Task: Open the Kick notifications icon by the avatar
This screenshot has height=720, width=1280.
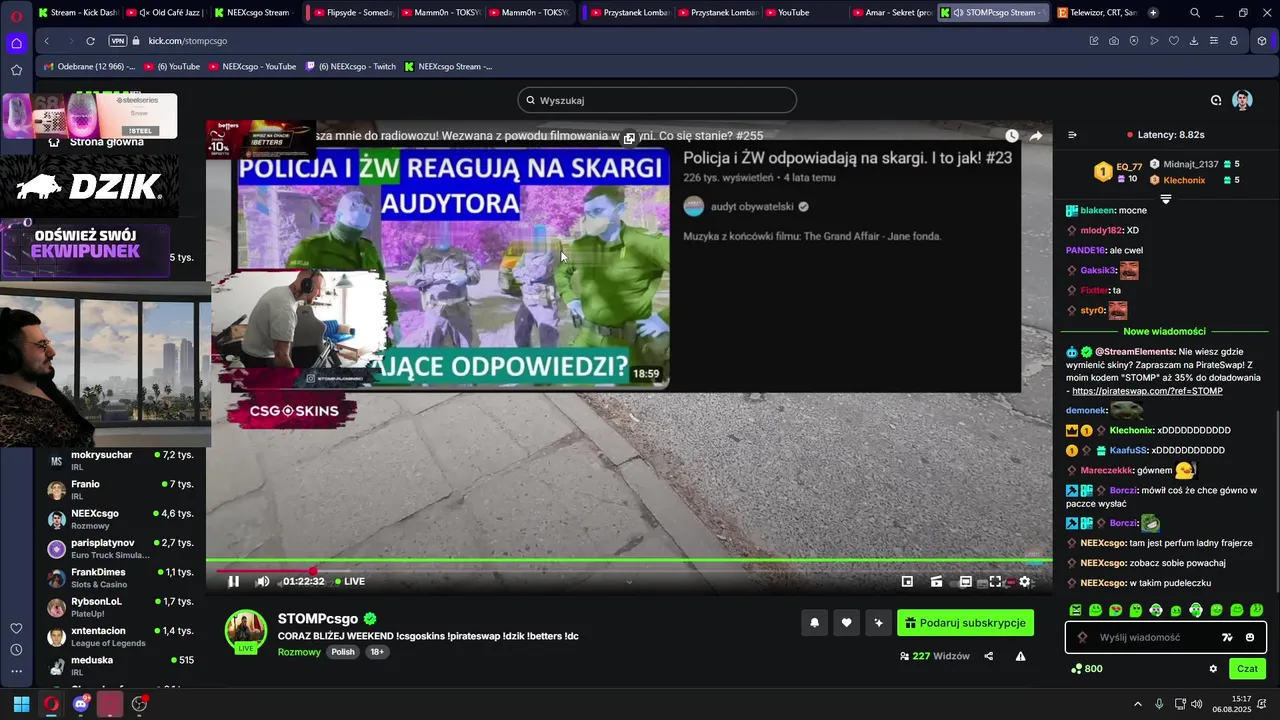Action: click(x=1216, y=100)
